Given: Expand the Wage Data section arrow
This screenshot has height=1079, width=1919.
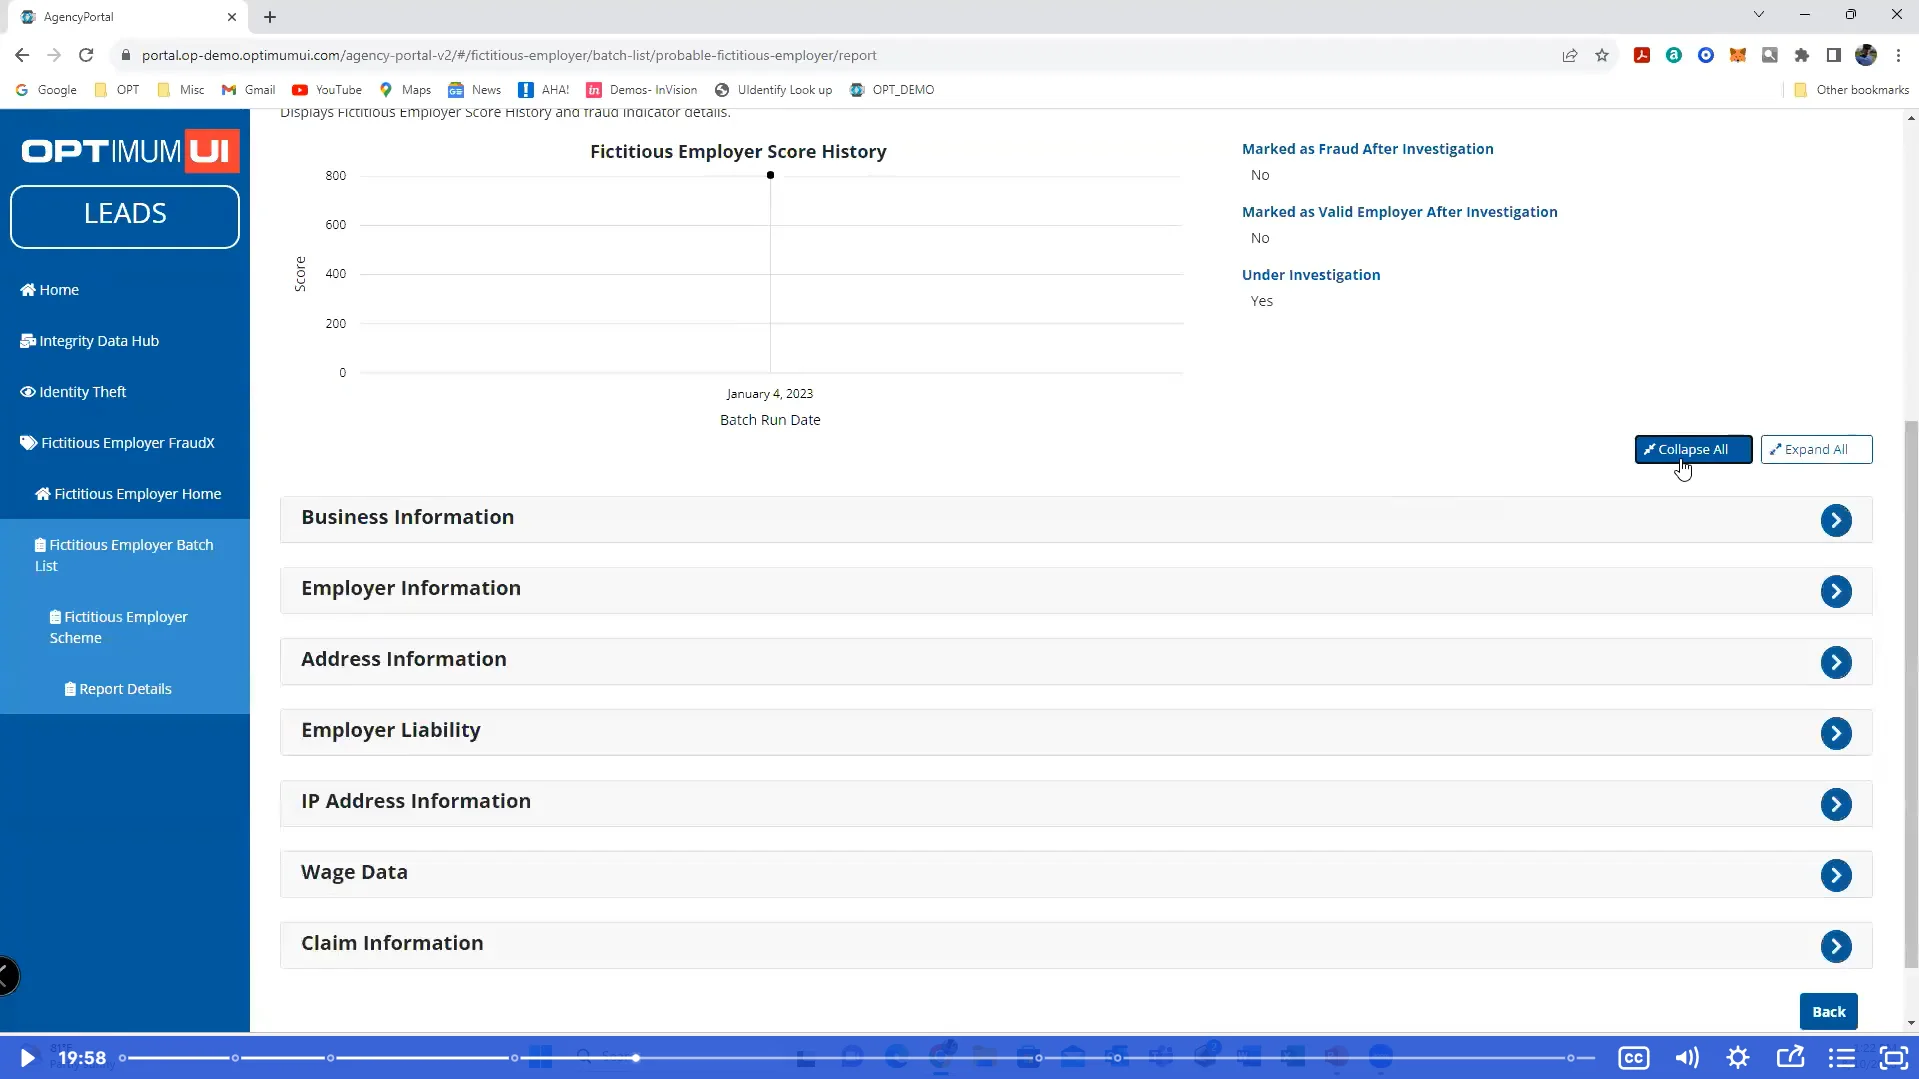Looking at the screenshot, I should pyautogui.click(x=1836, y=875).
